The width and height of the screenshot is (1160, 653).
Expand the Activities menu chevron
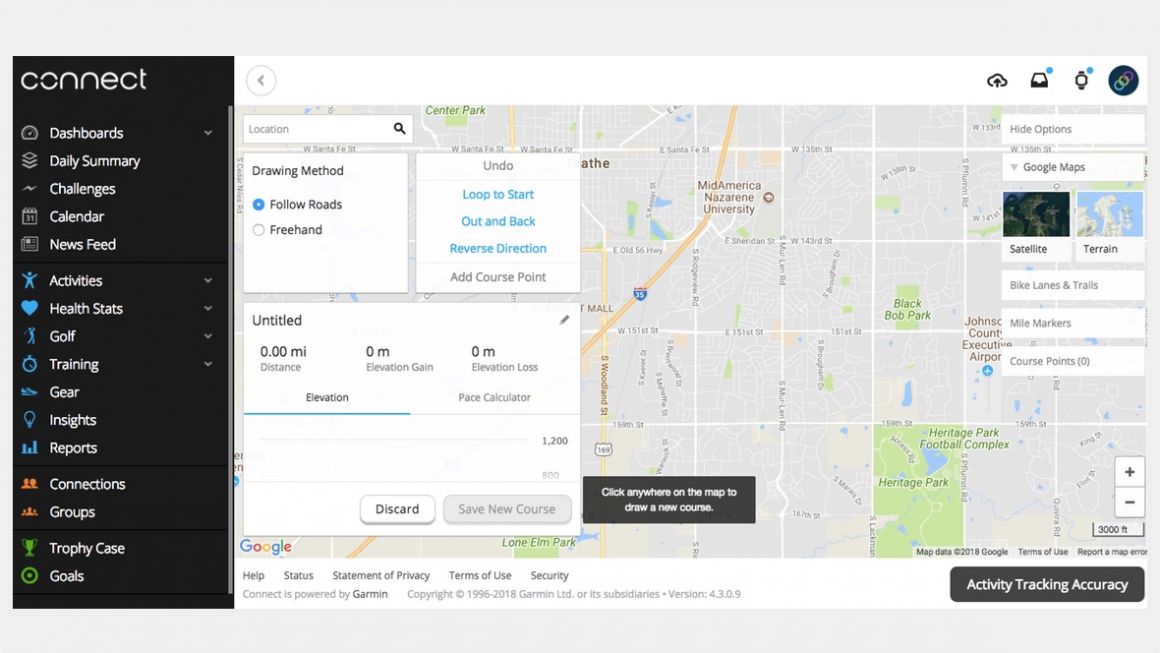pyautogui.click(x=209, y=280)
